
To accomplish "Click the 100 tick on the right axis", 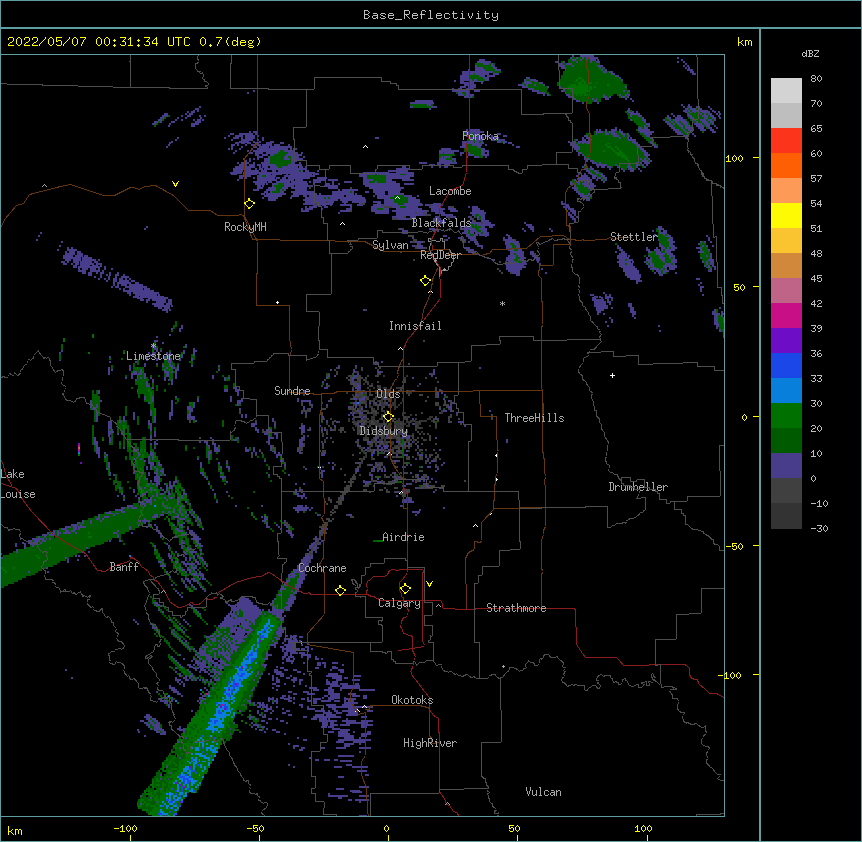I will tap(734, 158).
